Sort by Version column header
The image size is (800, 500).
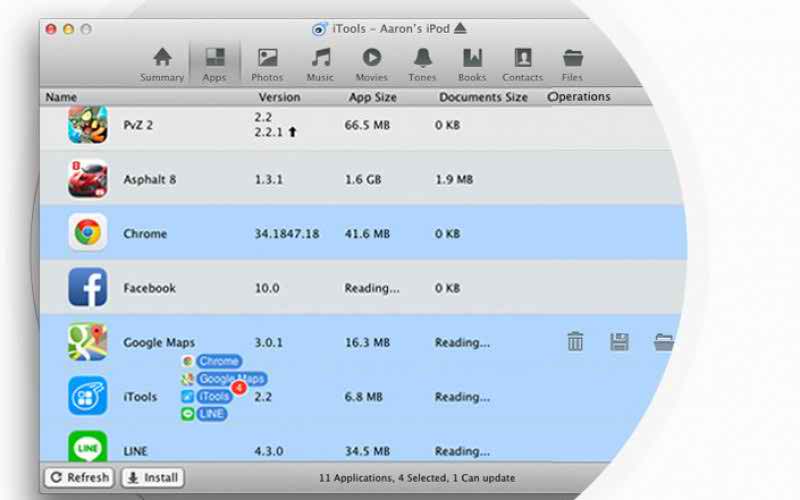click(279, 97)
